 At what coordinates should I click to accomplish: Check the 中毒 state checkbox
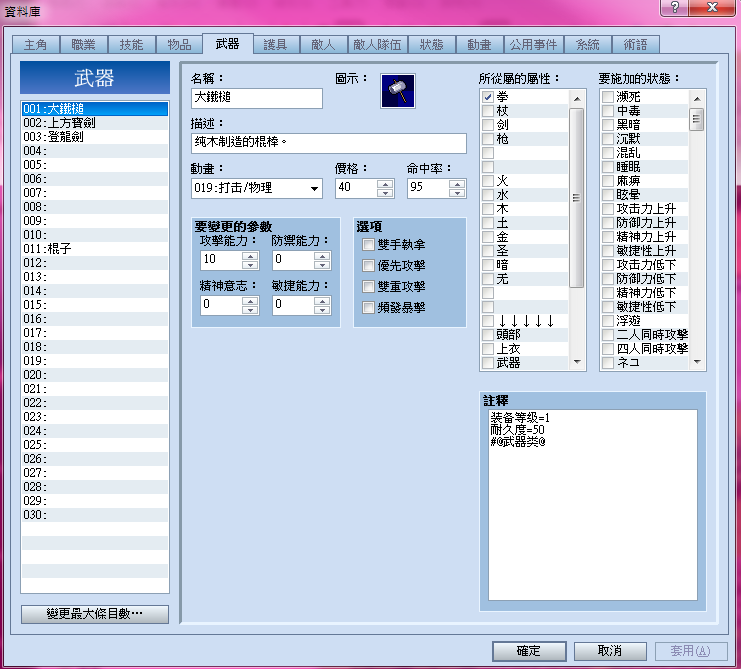click(x=608, y=111)
